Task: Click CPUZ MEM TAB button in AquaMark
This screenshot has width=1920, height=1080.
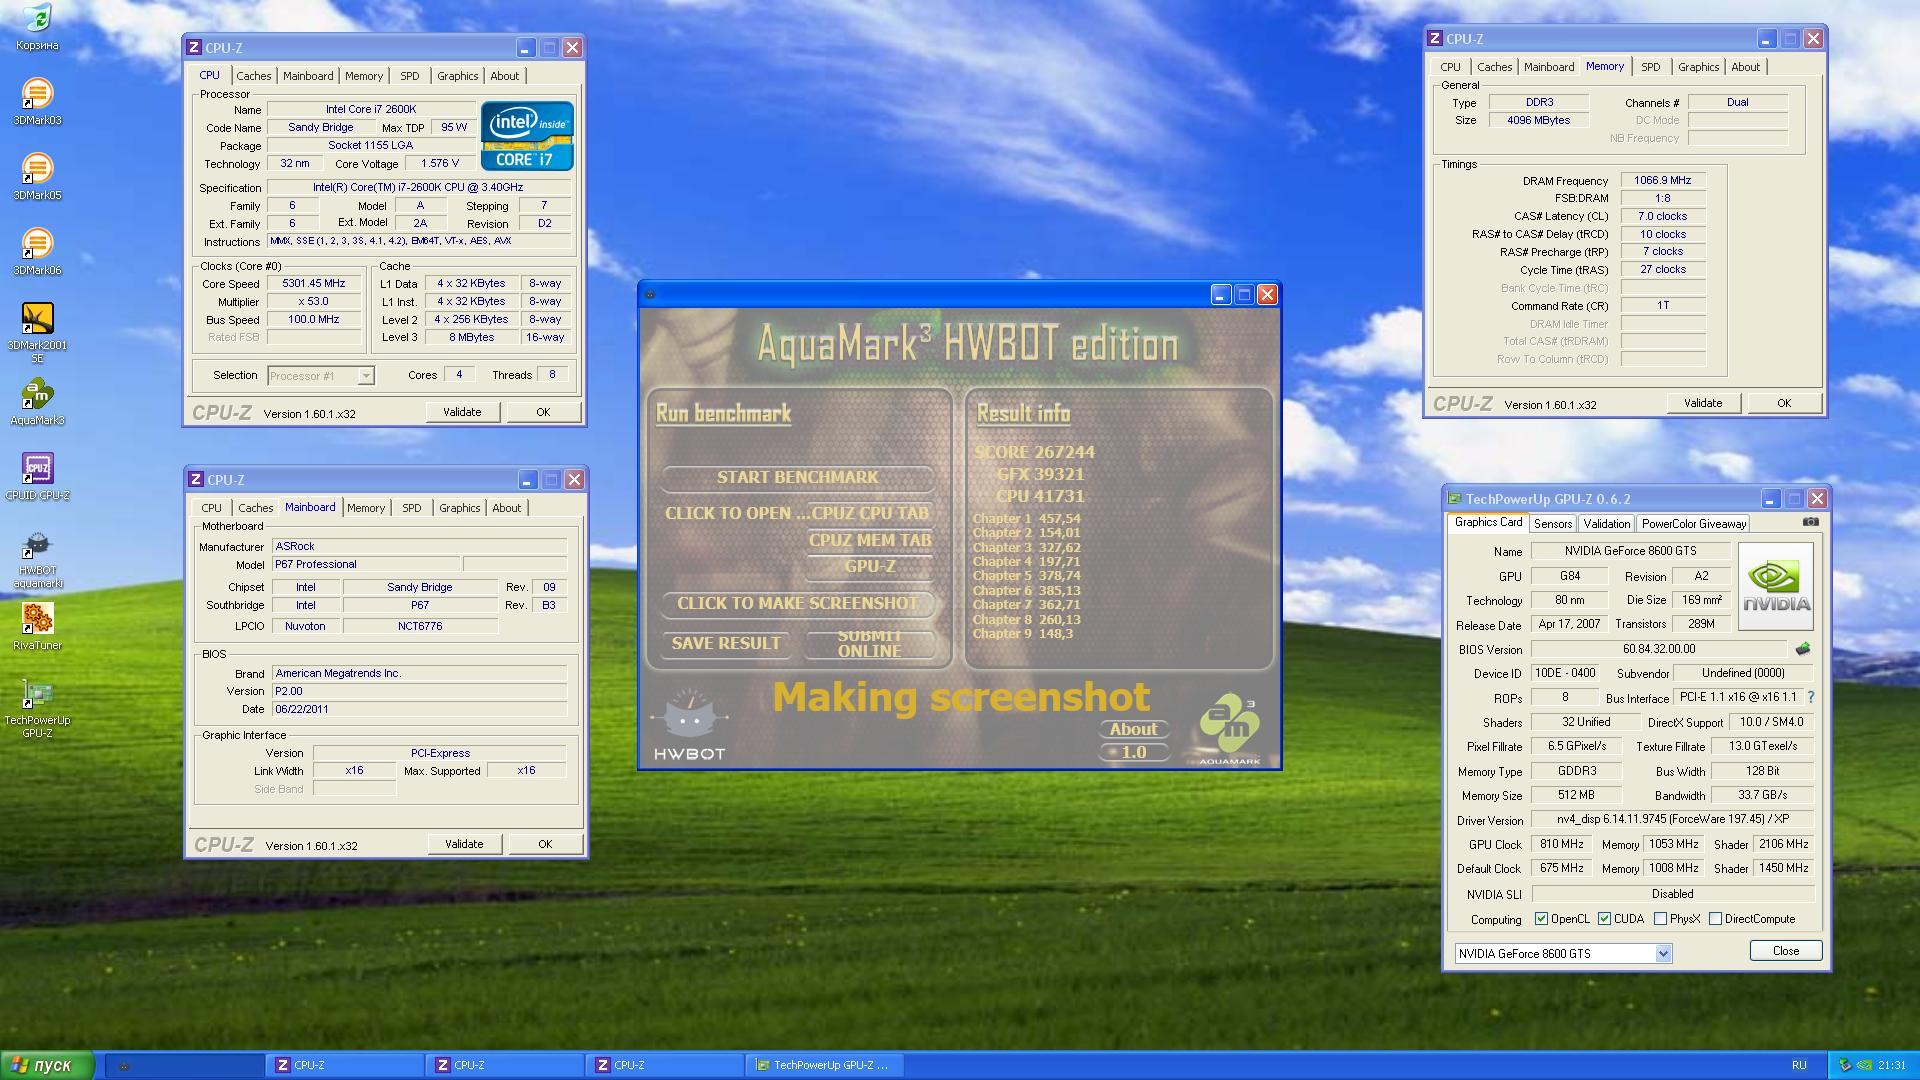Action: [x=869, y=540]
